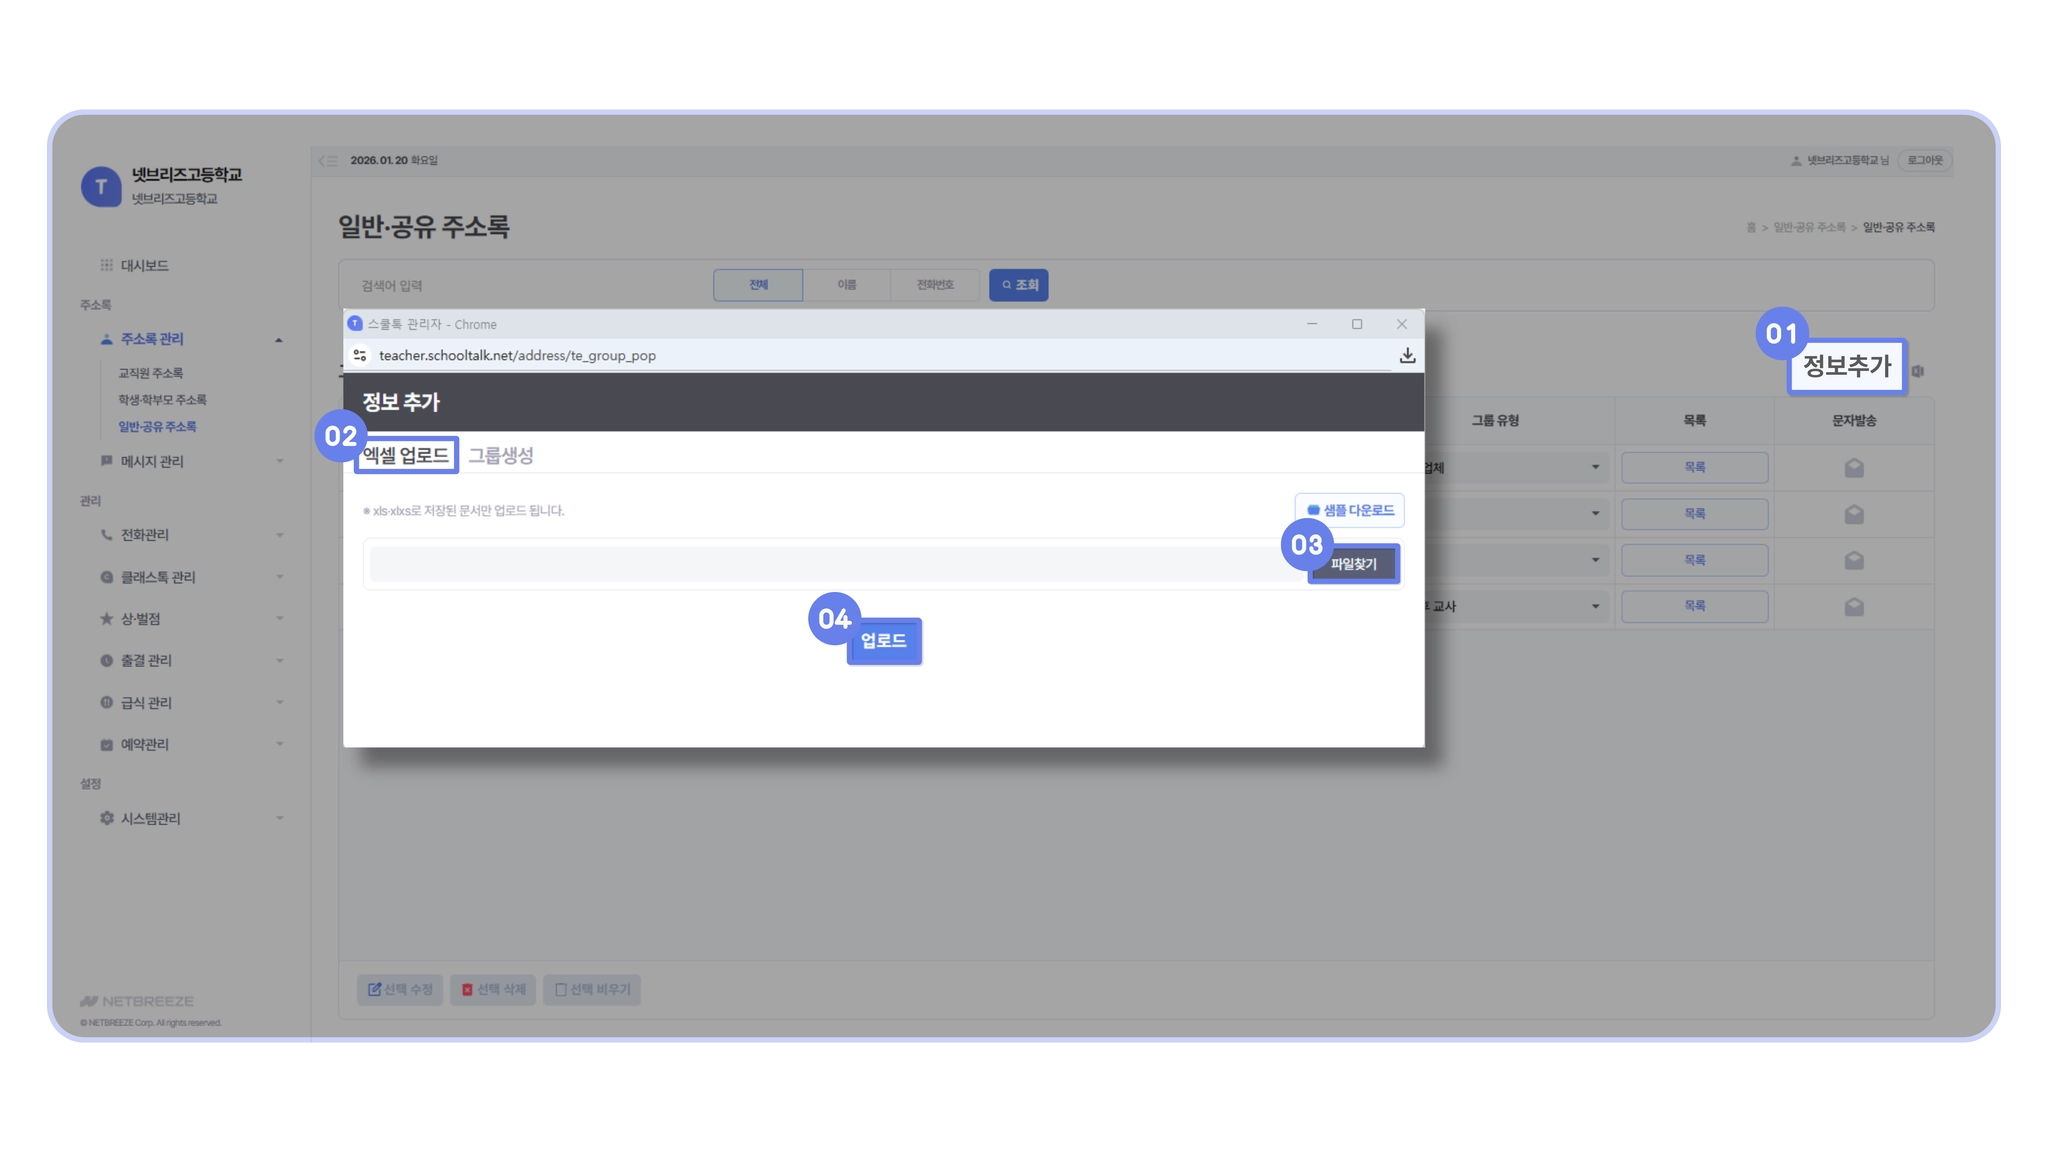
Task: Expand the 메시지 관리 sidebar menu
Action: point(152,462)
